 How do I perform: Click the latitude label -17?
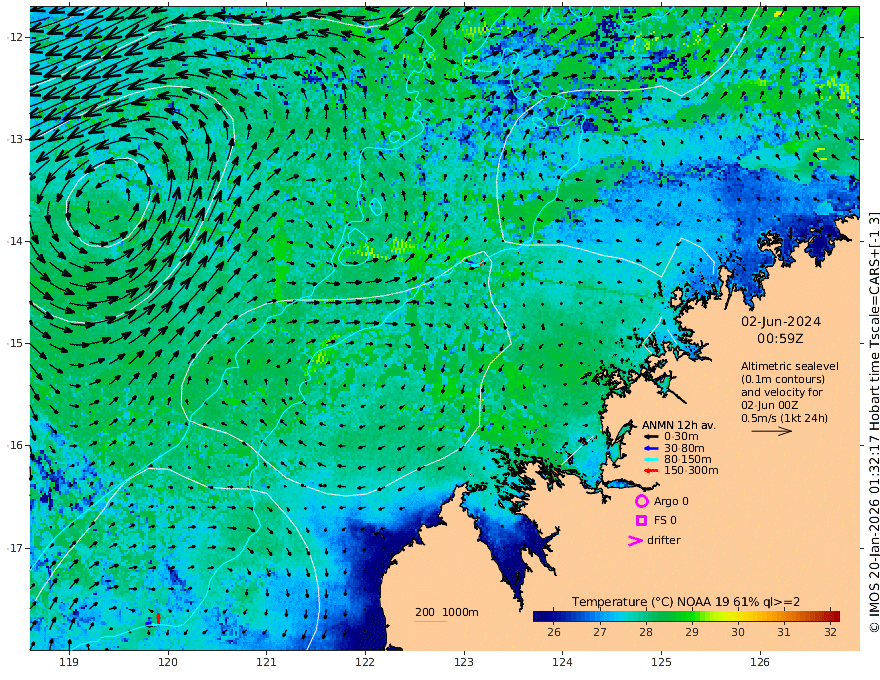(x=16, y=548)
